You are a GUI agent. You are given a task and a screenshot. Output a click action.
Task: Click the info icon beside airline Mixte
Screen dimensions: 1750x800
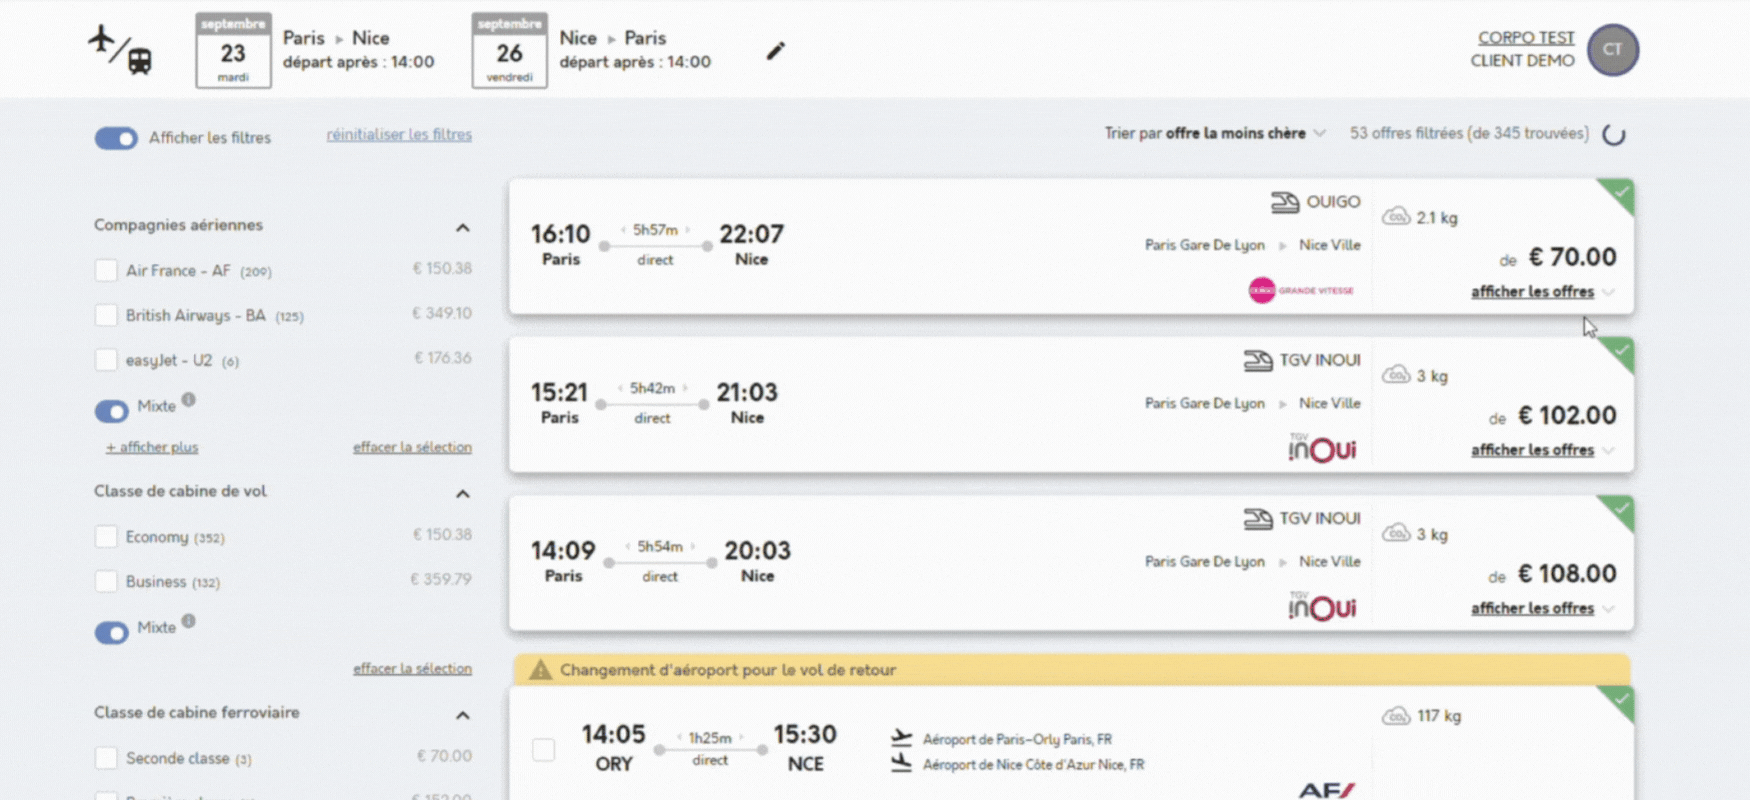pyautogui.click(x=189, y=400)
